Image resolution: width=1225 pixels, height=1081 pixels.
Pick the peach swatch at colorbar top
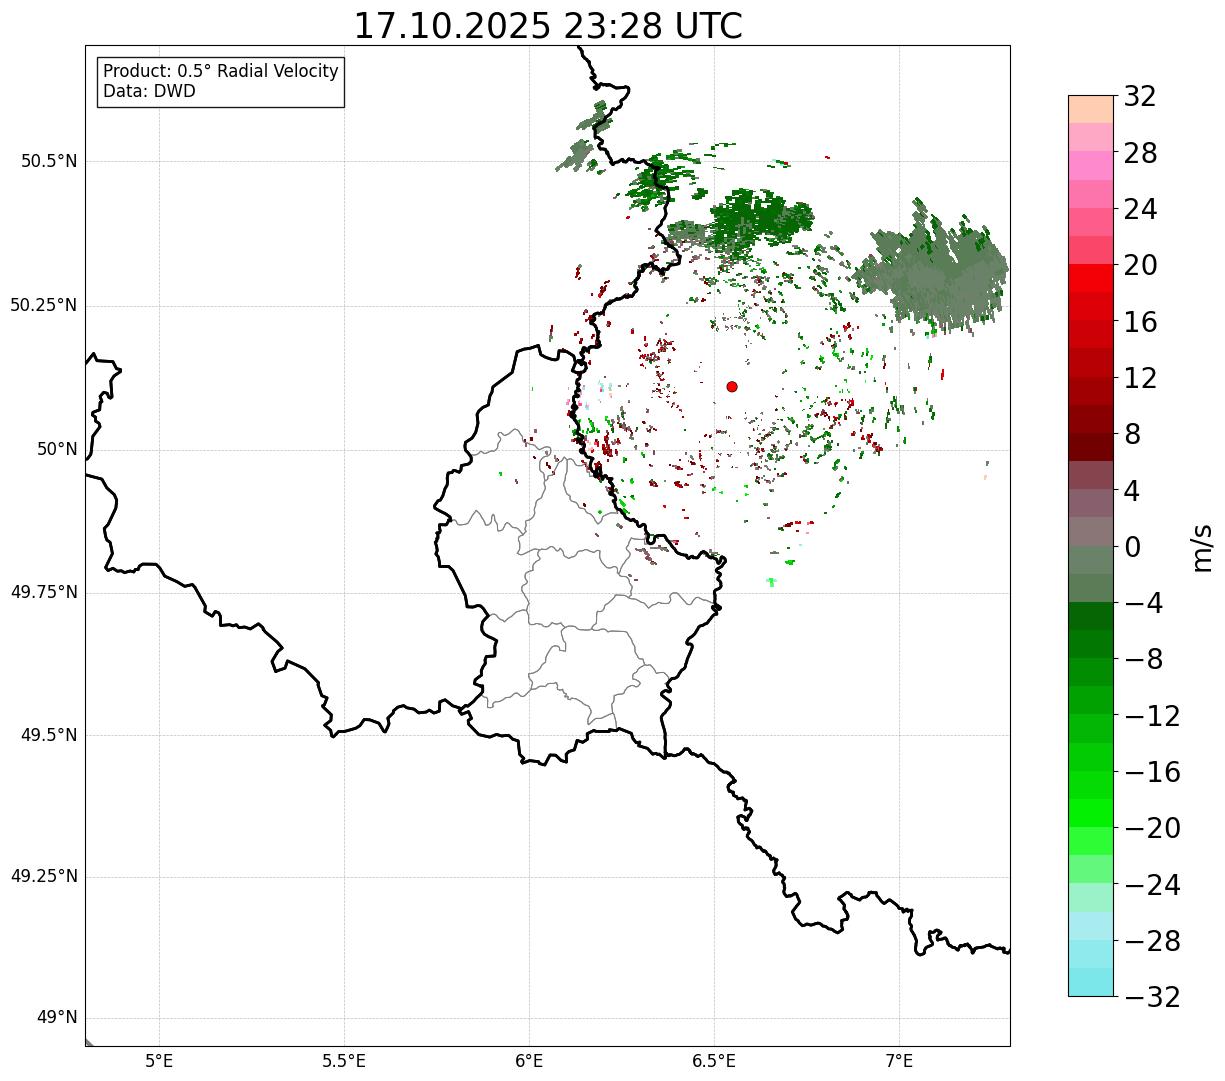tap(1091, 109)
